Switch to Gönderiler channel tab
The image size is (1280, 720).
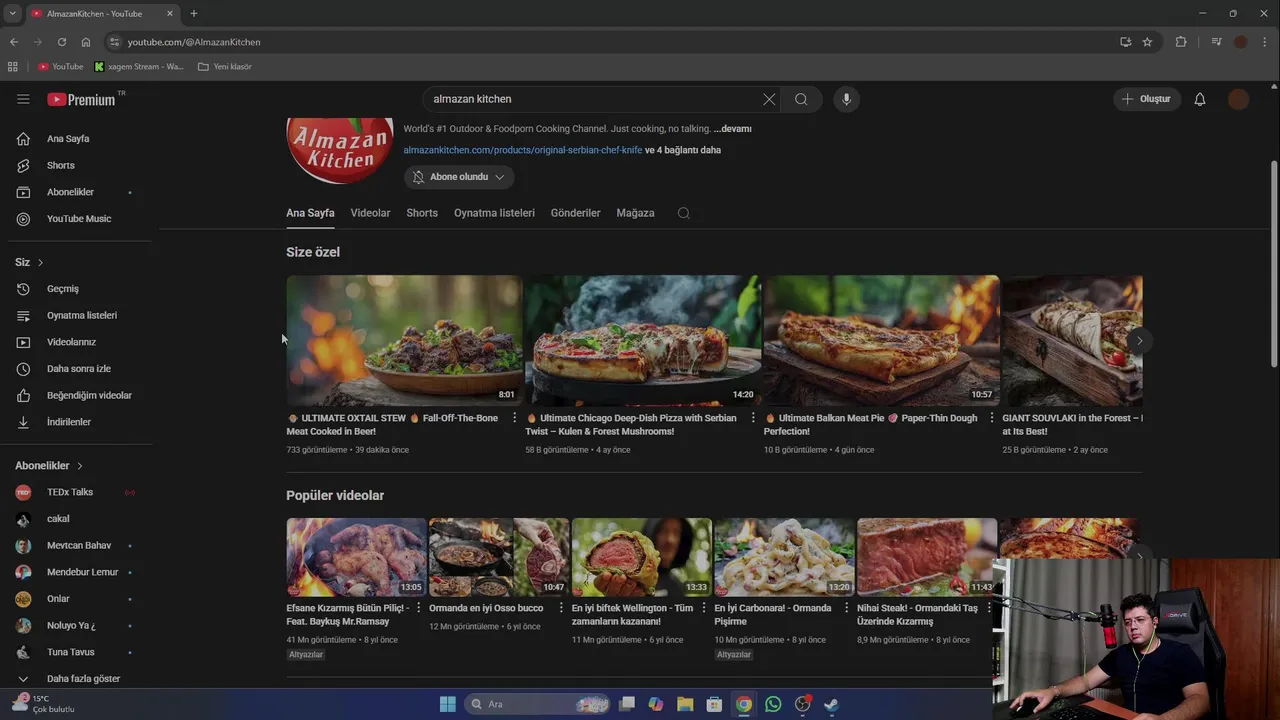575,213
